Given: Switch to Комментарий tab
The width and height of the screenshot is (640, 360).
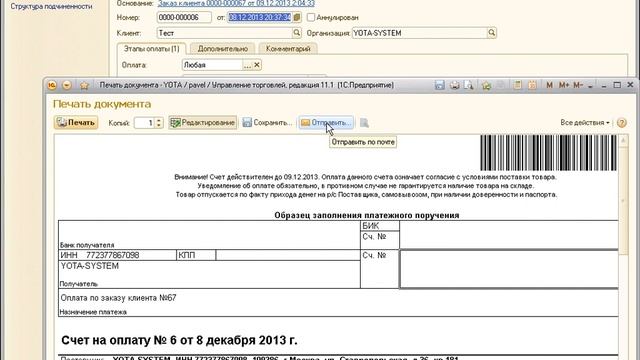Looking at the screenshot, I should click(x=288, y=49).
